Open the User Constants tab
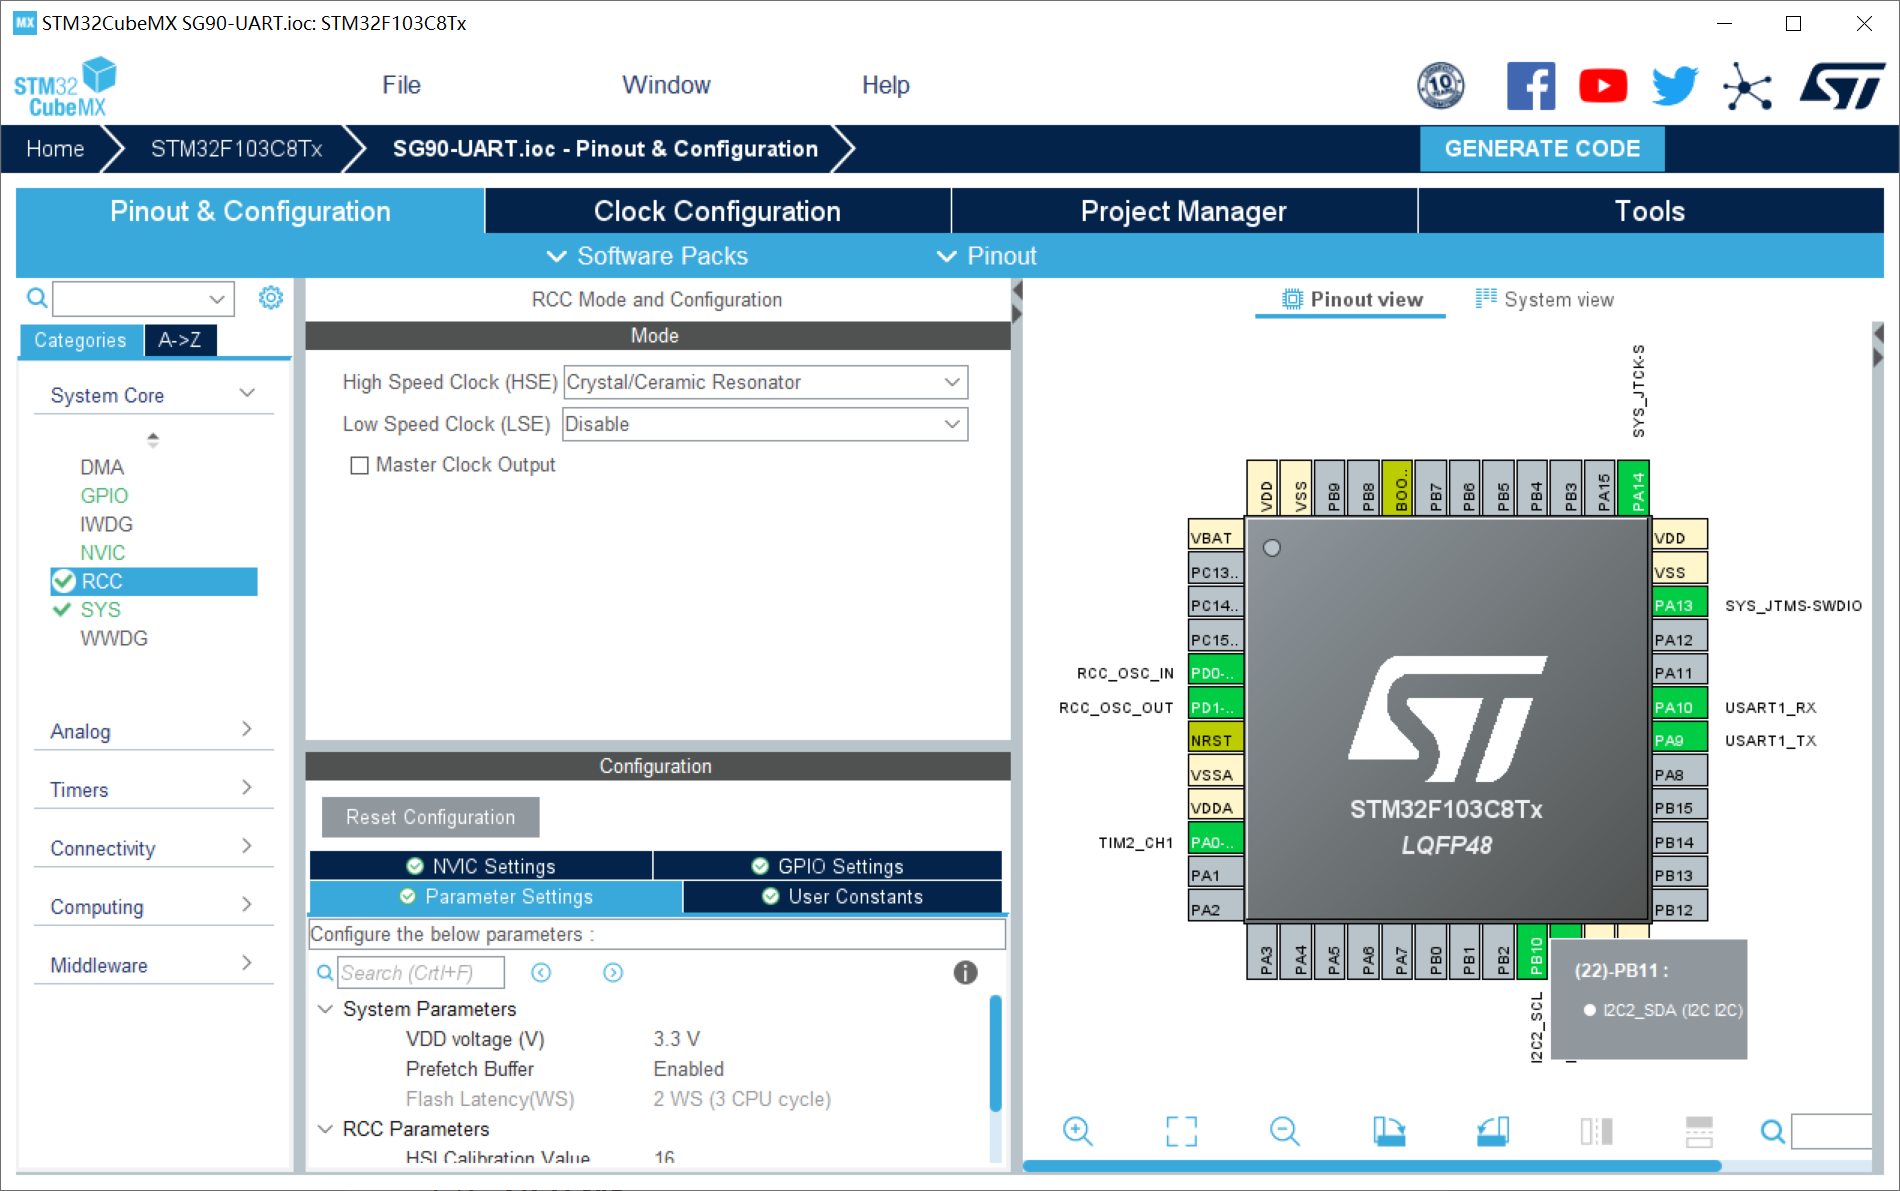1900x1191 pixels. tap(842, 897)
